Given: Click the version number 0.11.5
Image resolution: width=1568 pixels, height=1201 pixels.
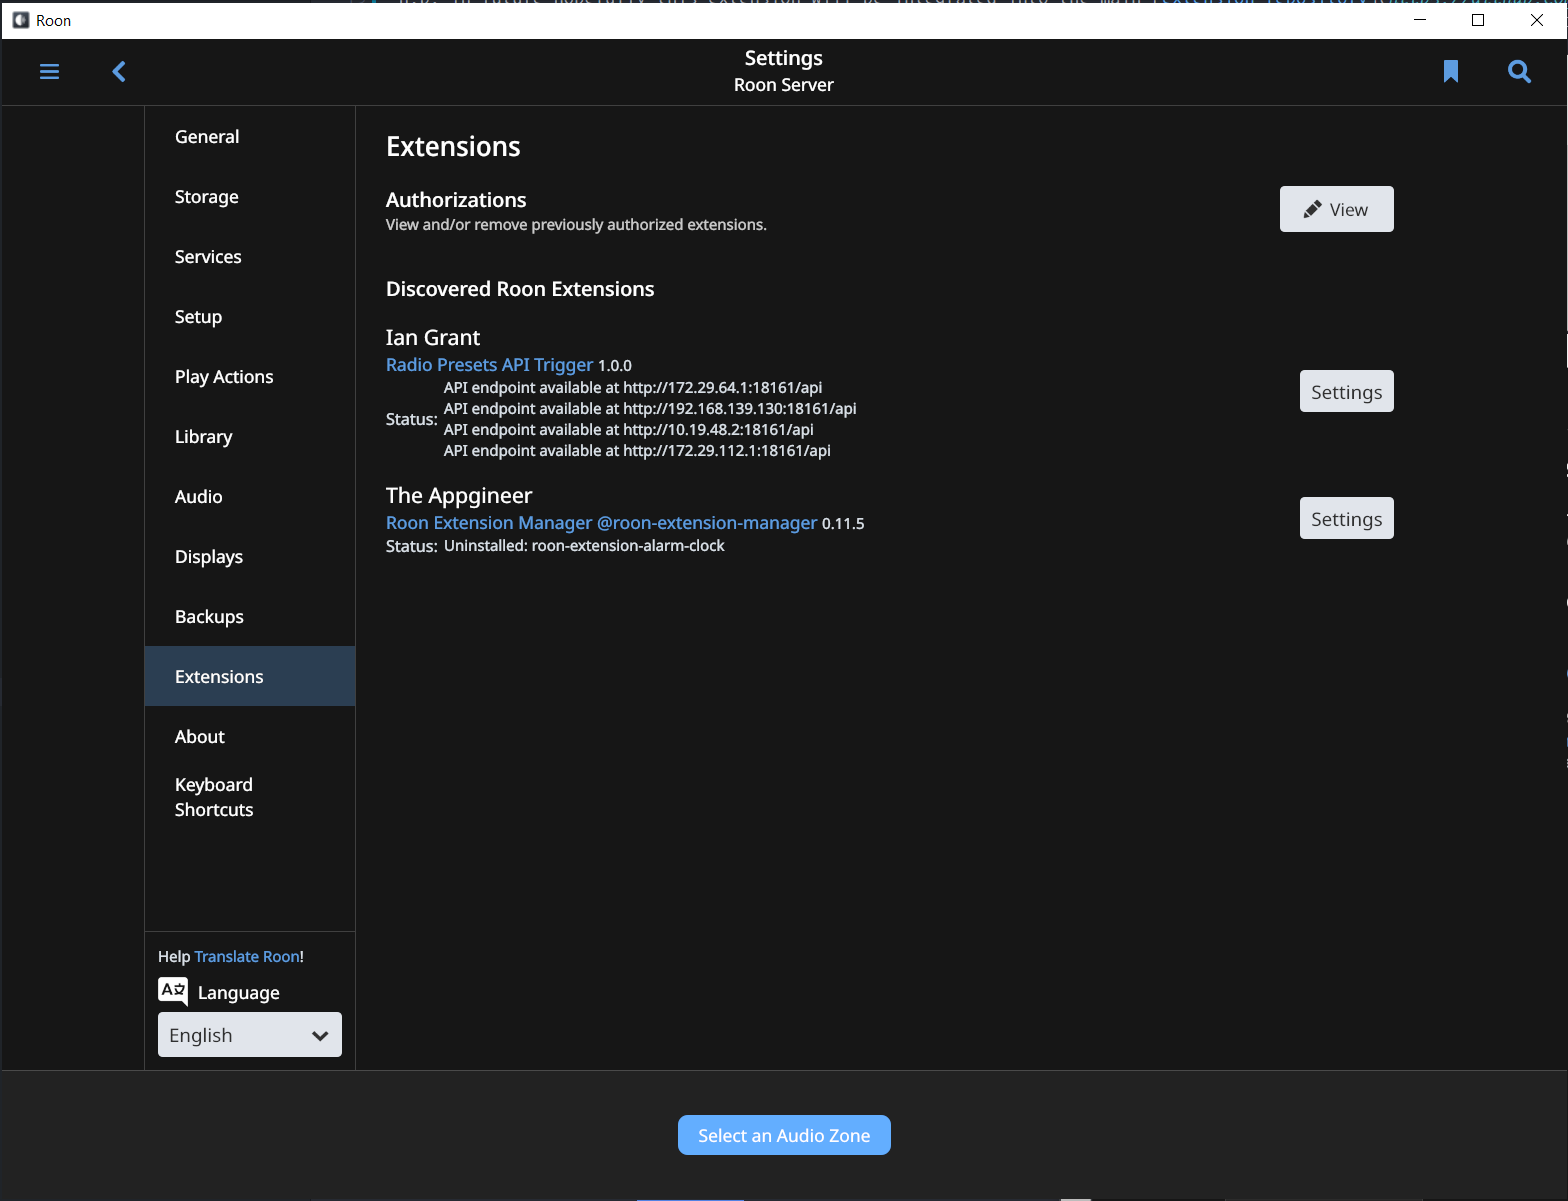Looking at the screenshot, I should 843,524.
